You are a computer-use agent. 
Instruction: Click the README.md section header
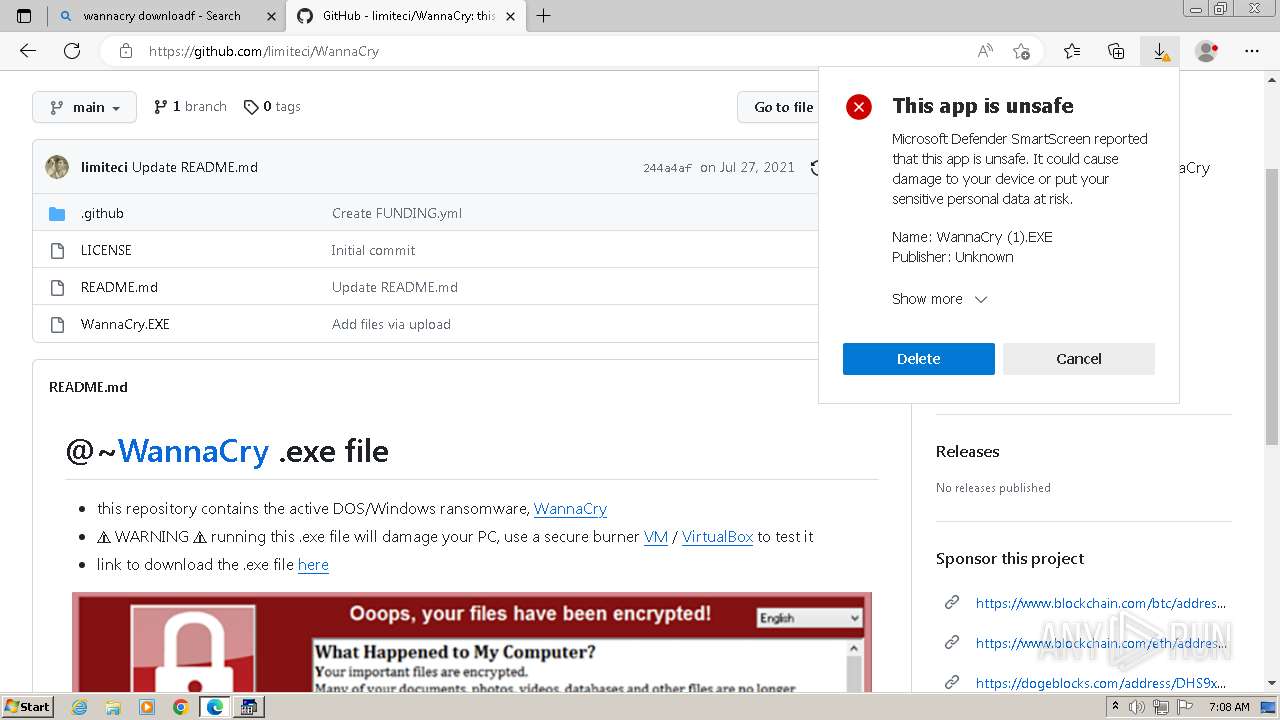point(88,387)
